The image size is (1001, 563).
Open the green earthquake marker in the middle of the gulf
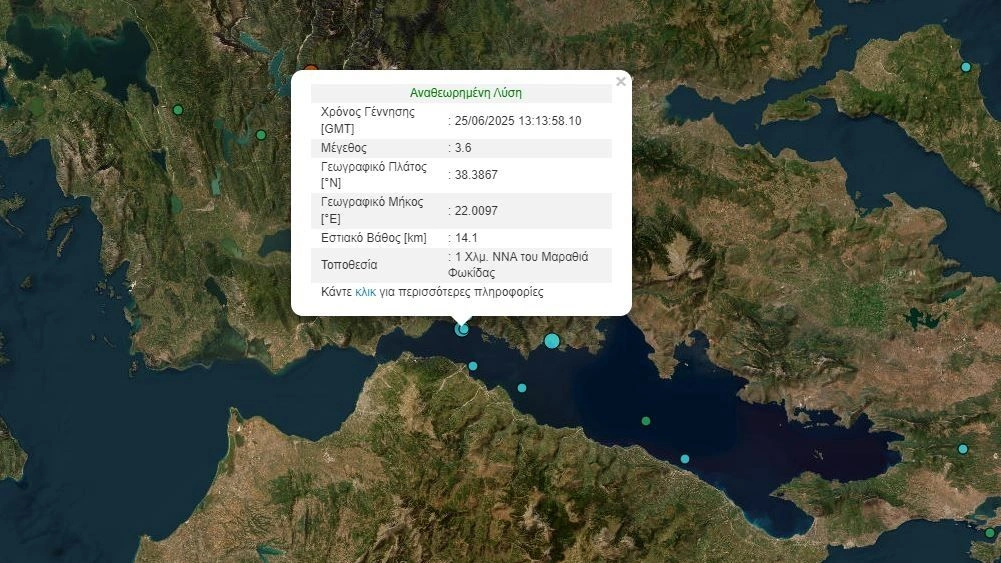[646, 421]
